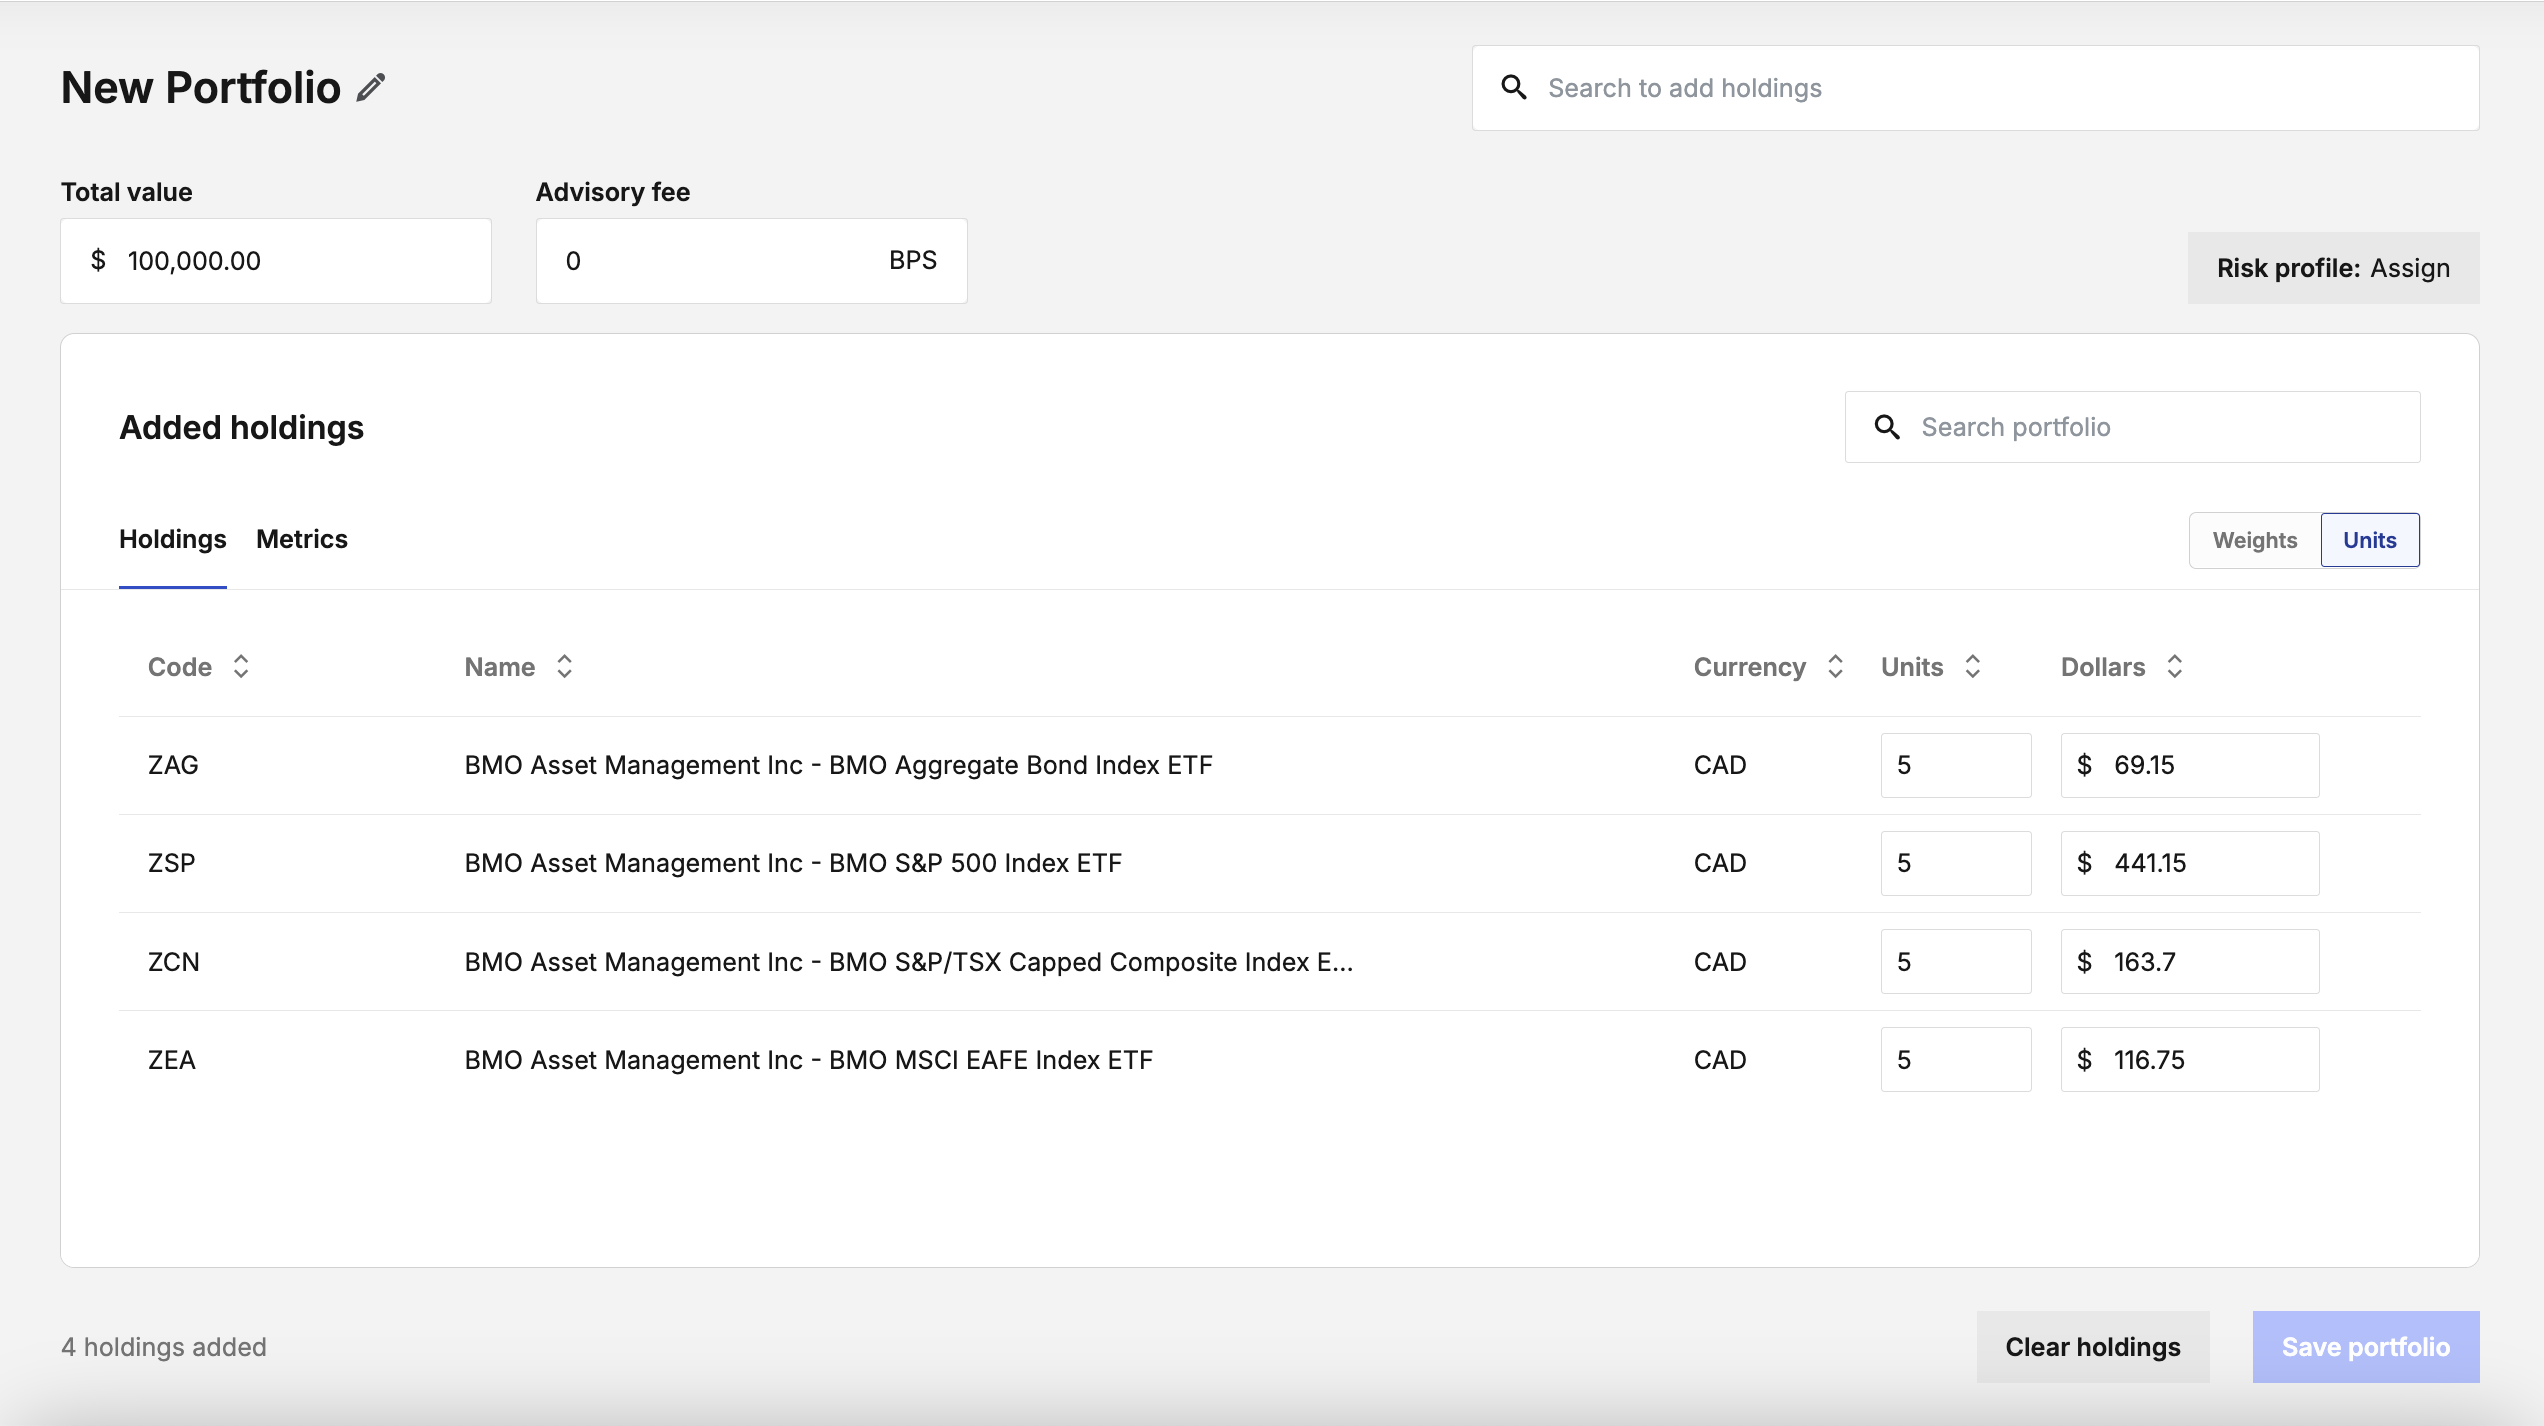Edit the Dollars field showing 163.7
Image resolution: width=2544 pixels, height=1426 pixels.
(2190, 962)
